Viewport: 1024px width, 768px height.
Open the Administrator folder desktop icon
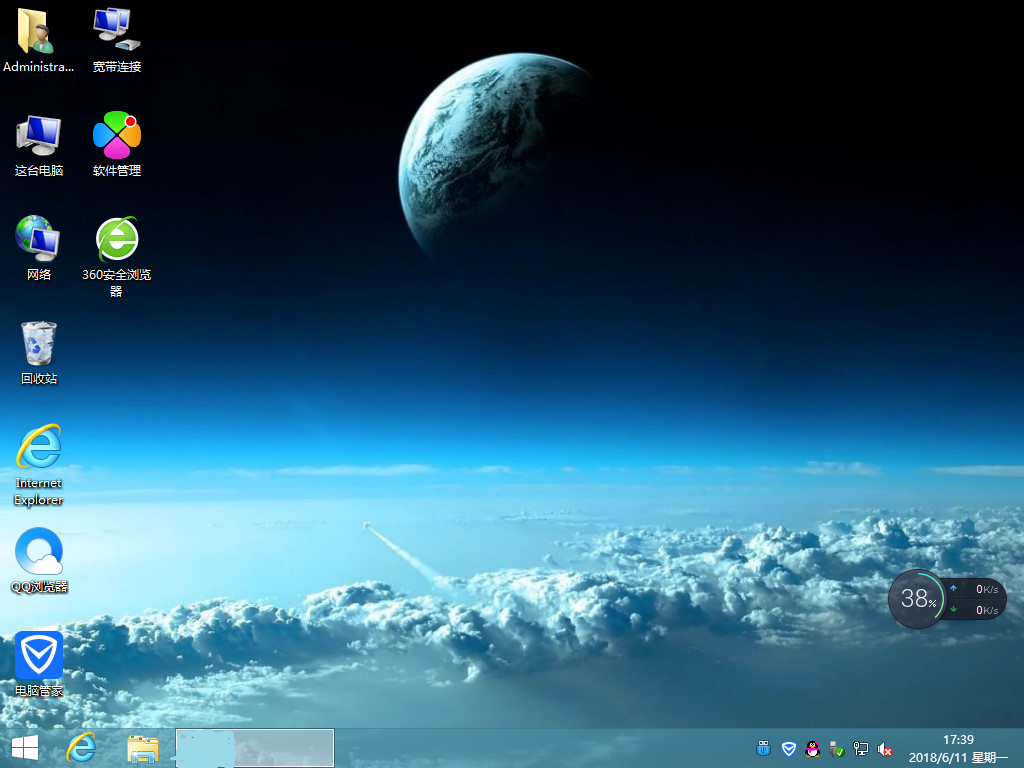38,34
